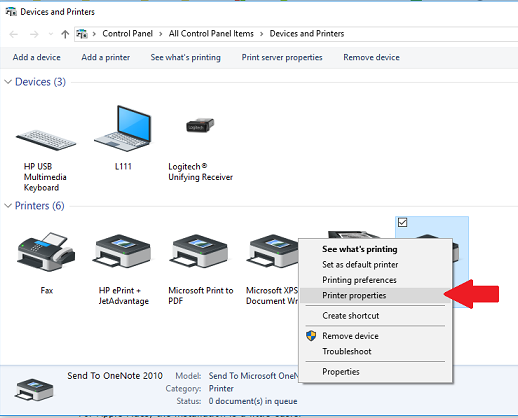The image size is (518, 418).
Task: Open the recent locations dropdown arrow
Action: coord(51,34)
